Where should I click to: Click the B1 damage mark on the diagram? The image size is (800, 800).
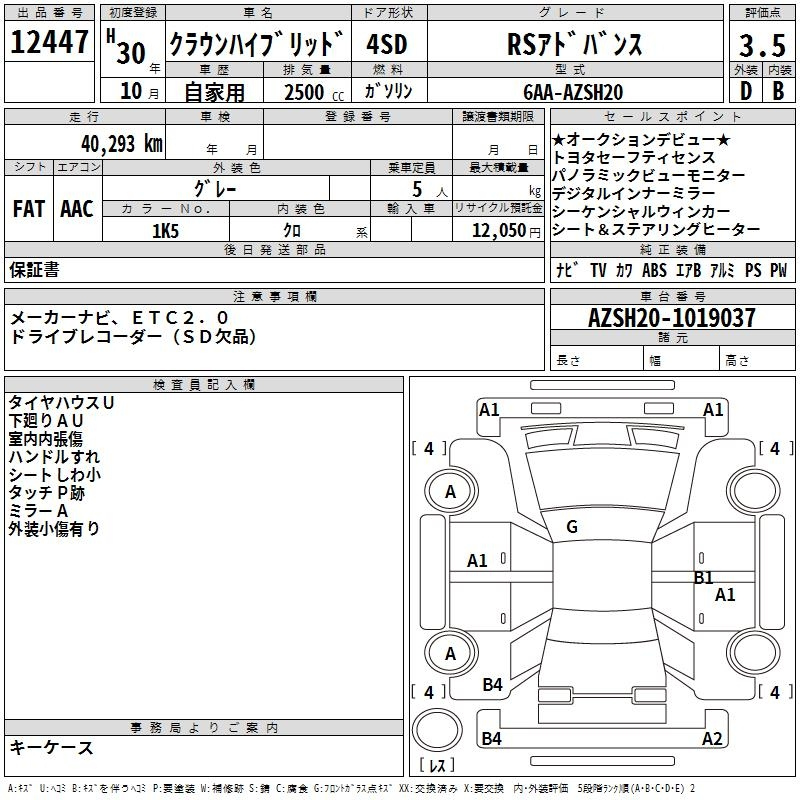pos(703,577)
